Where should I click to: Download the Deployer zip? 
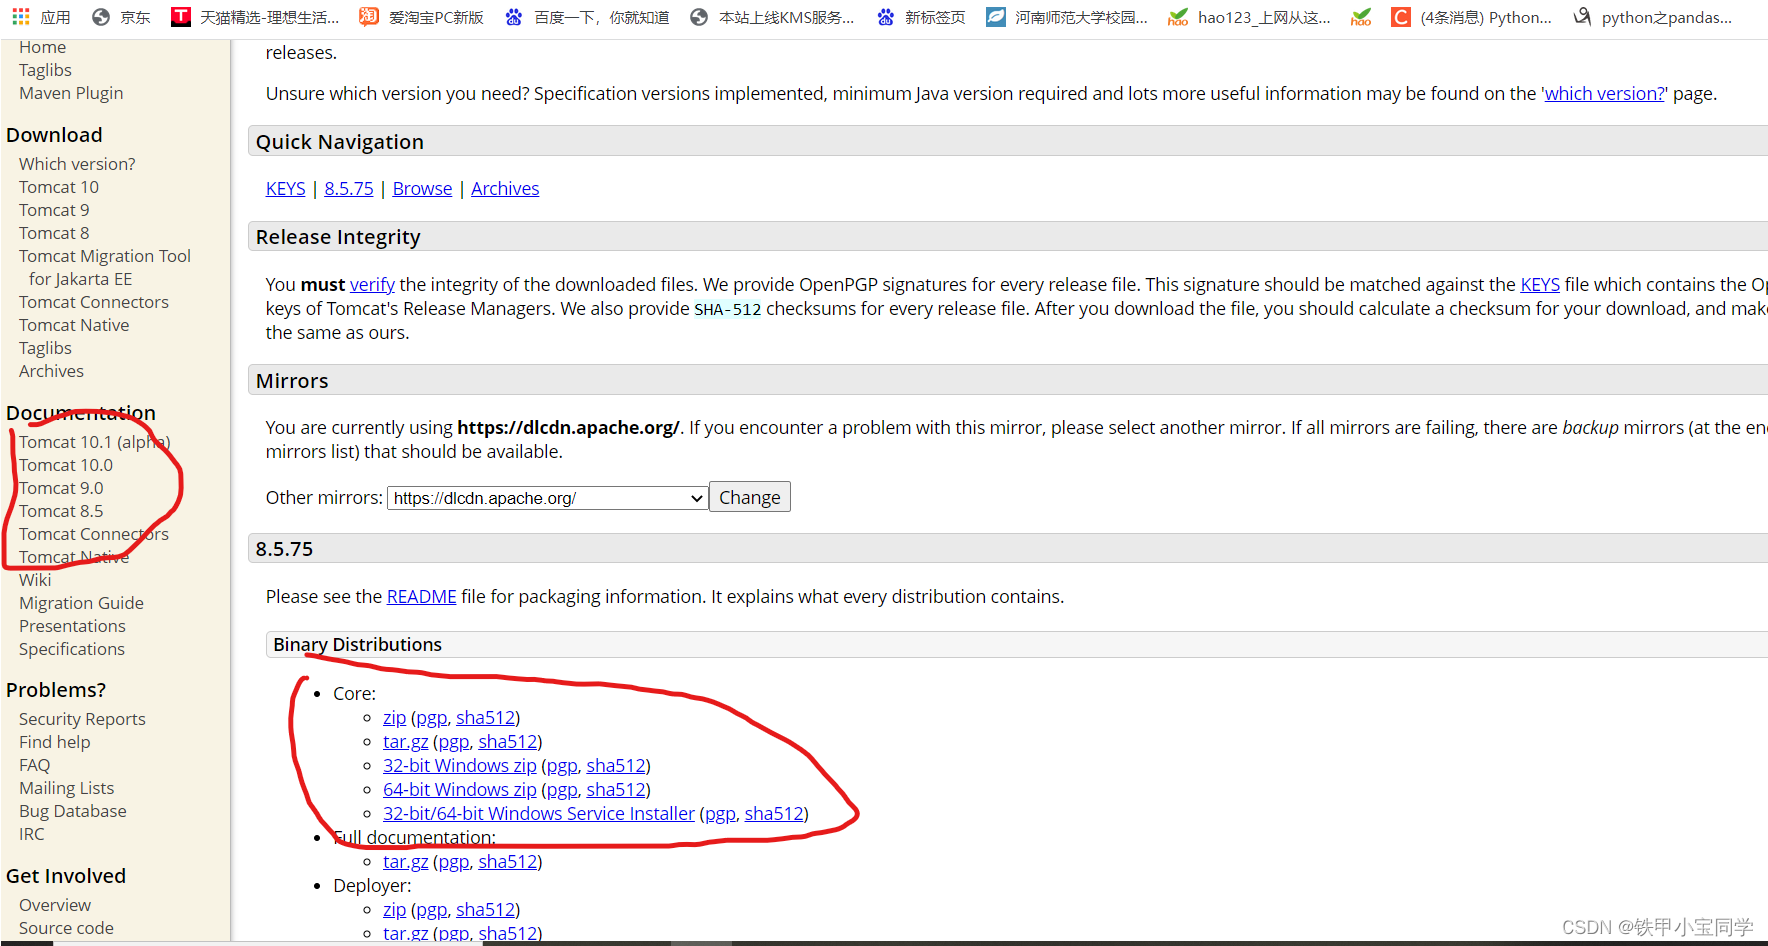[x=395, y=910]
